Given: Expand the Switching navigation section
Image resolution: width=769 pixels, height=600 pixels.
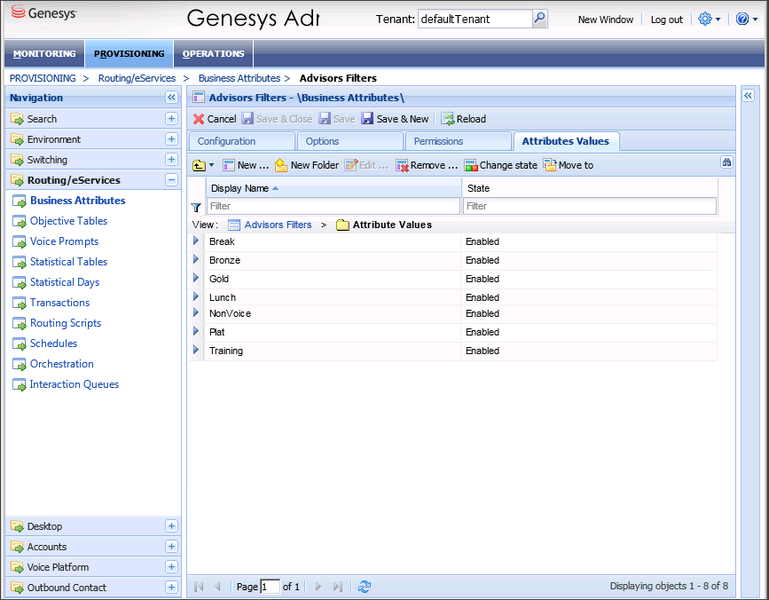Looking at the screenshot, I should (x=171, y=159).
